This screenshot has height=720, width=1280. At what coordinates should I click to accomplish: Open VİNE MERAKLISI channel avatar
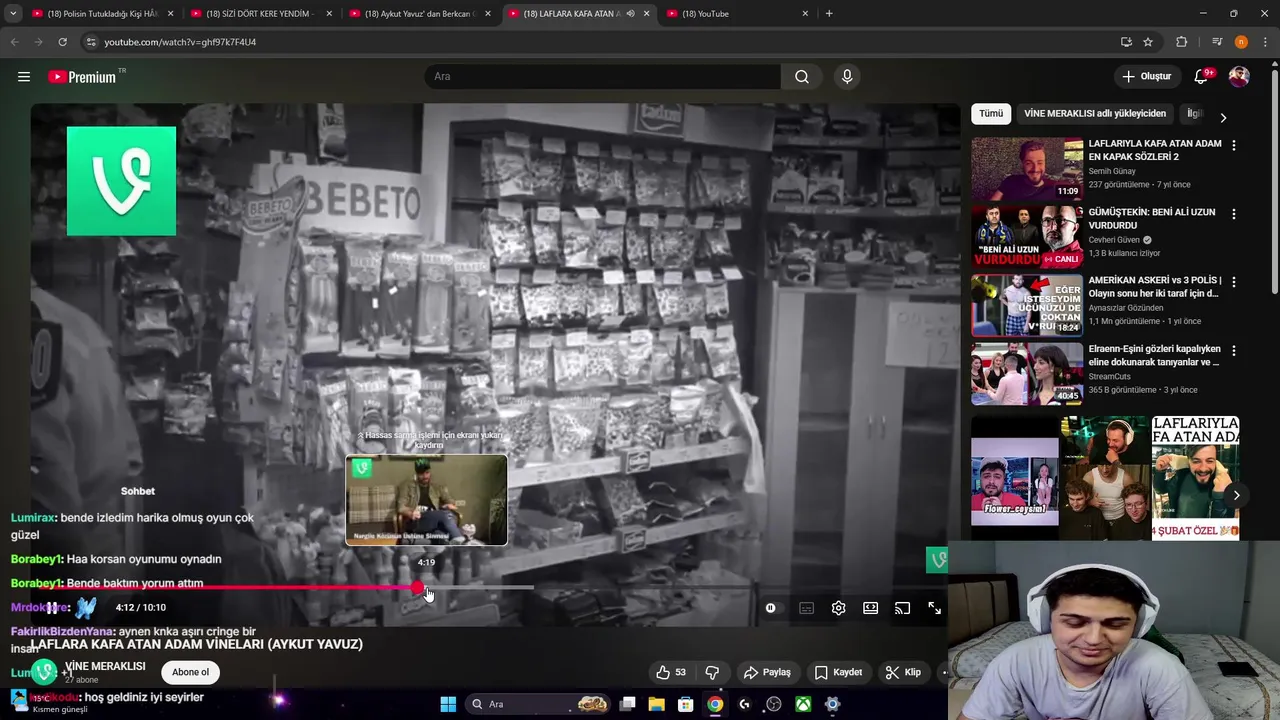(44, 672)
